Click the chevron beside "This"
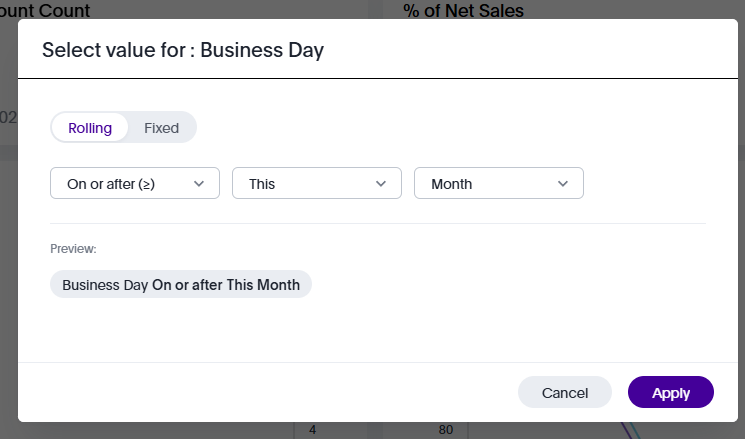The height and width of the screenshot is (439, 745). click(x=381, y=184)
